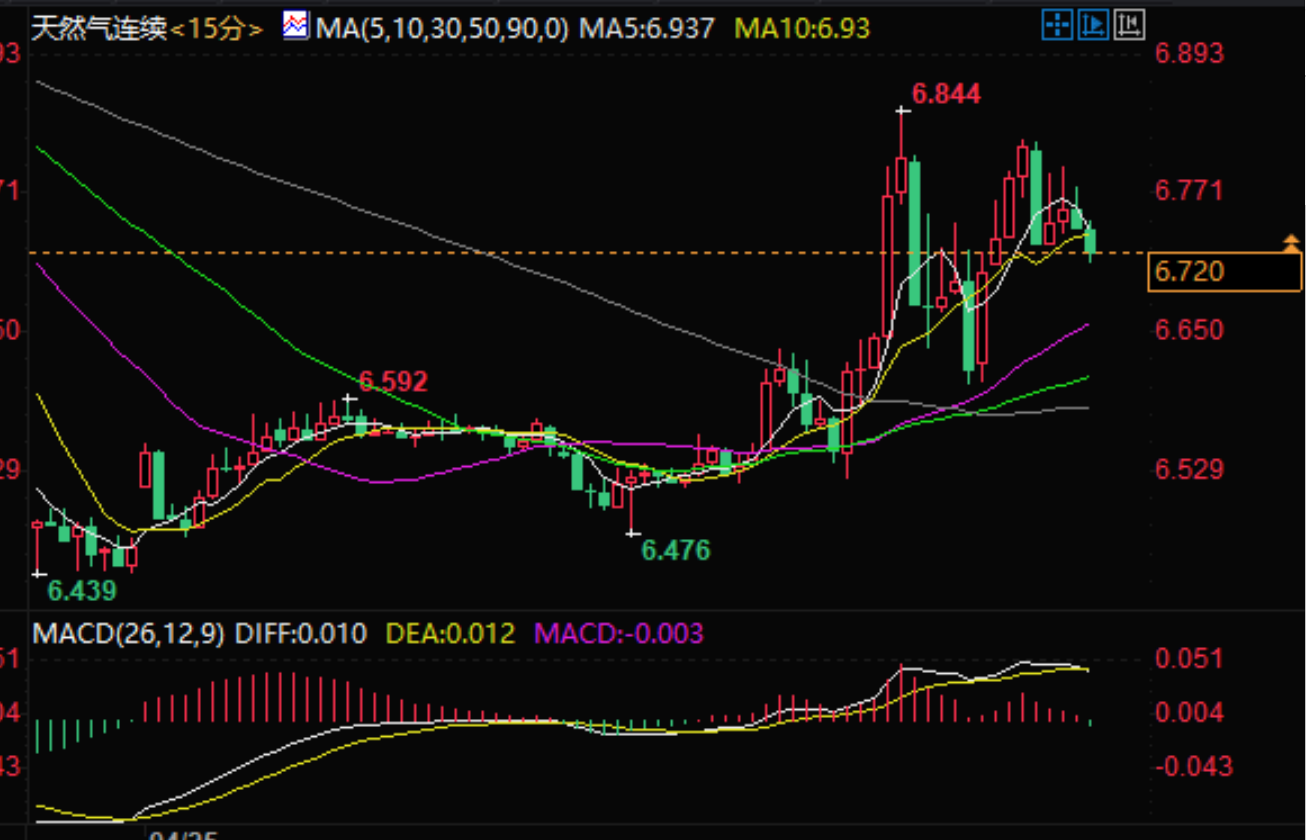This screenshot has height=840, width=1306.
Task: Click the DIFF:0.010 readout
Action: [302, 633]
